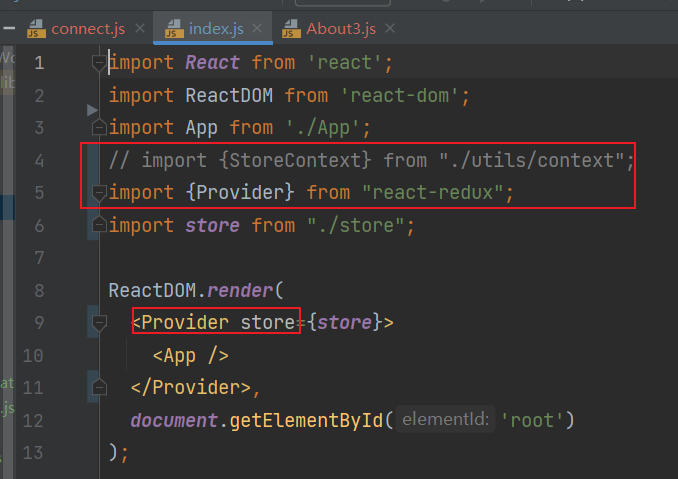Switch to the connect.js tab

click(88, 29)
